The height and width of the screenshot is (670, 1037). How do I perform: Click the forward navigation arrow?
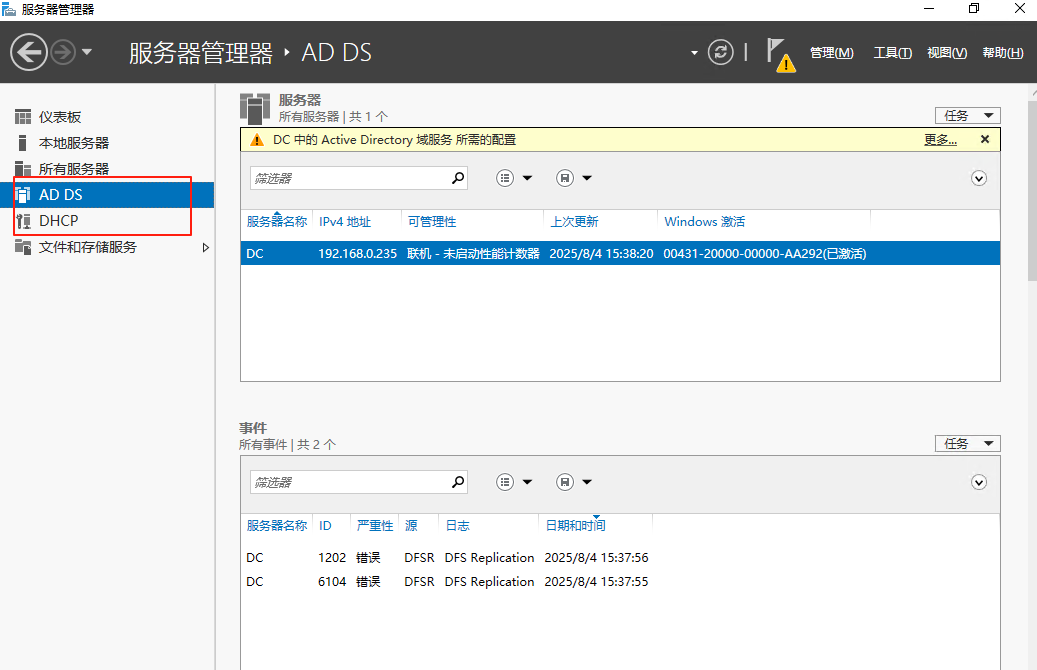click(x=63, y=52)
